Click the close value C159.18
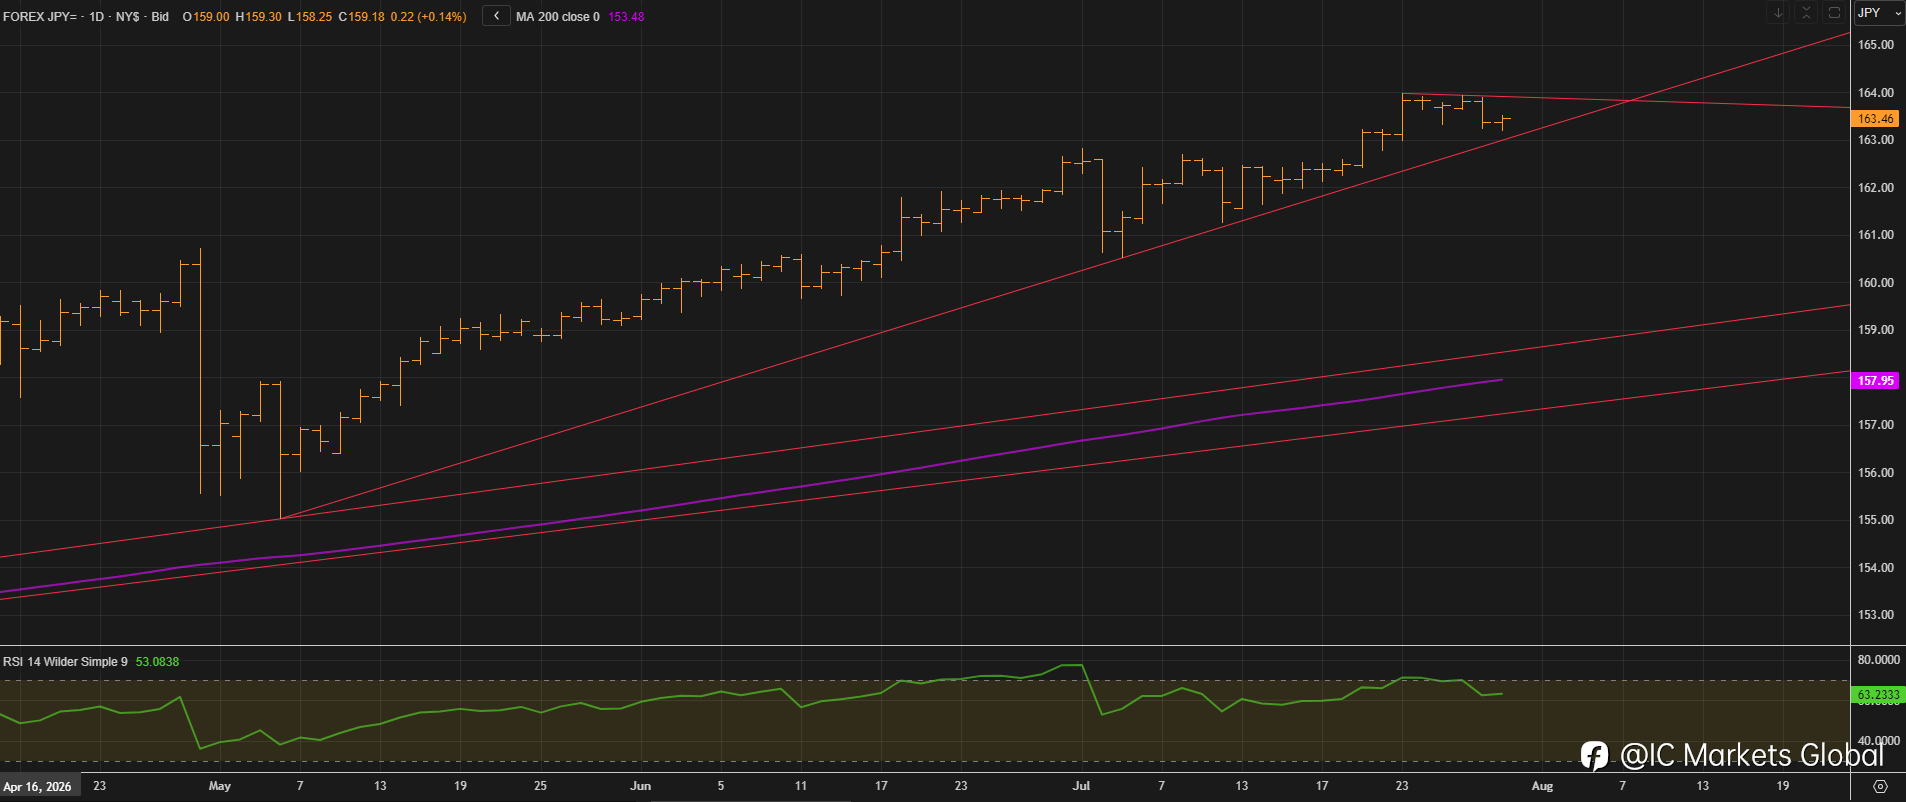1906x802 pixels. [361, 17]
